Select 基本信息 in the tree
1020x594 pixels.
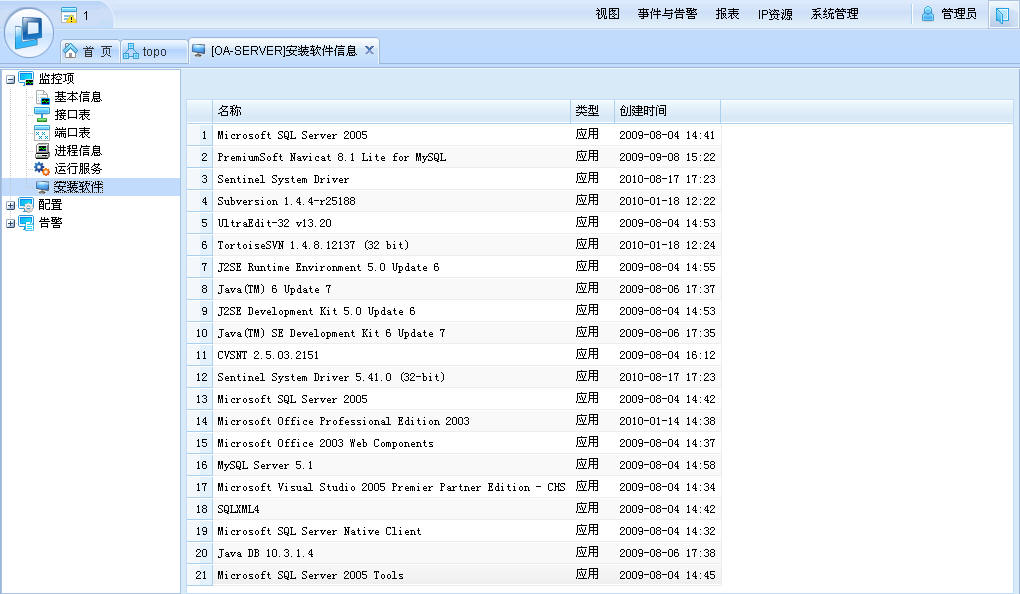point(78,97)
